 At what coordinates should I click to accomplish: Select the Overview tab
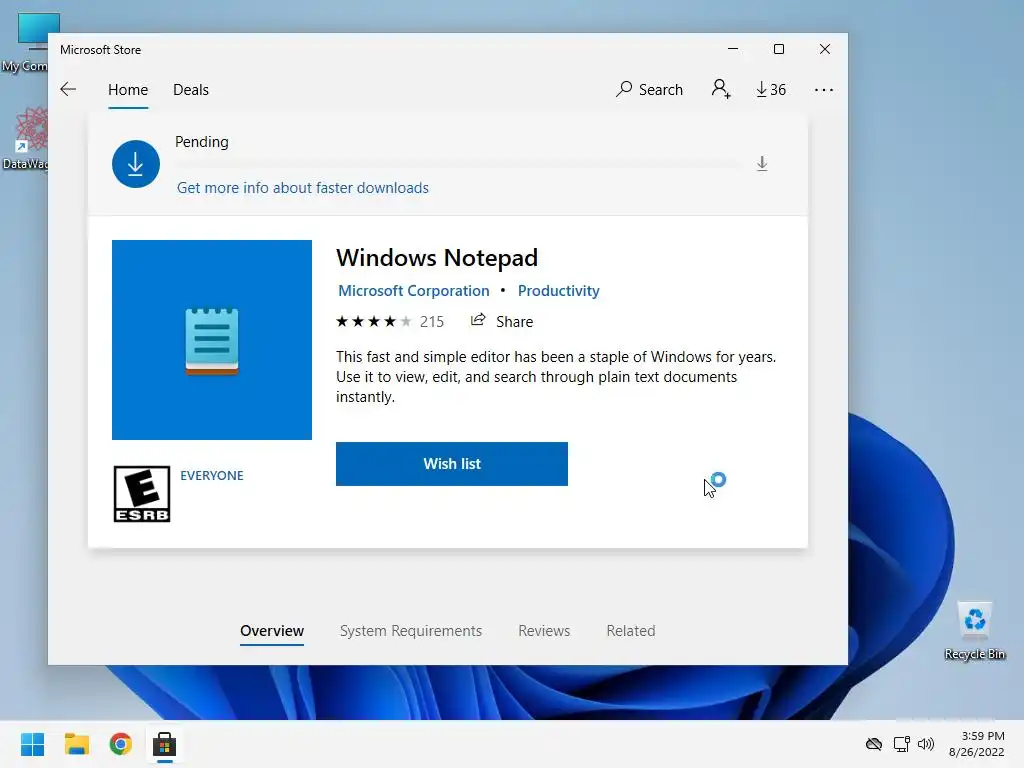(272, 631)
